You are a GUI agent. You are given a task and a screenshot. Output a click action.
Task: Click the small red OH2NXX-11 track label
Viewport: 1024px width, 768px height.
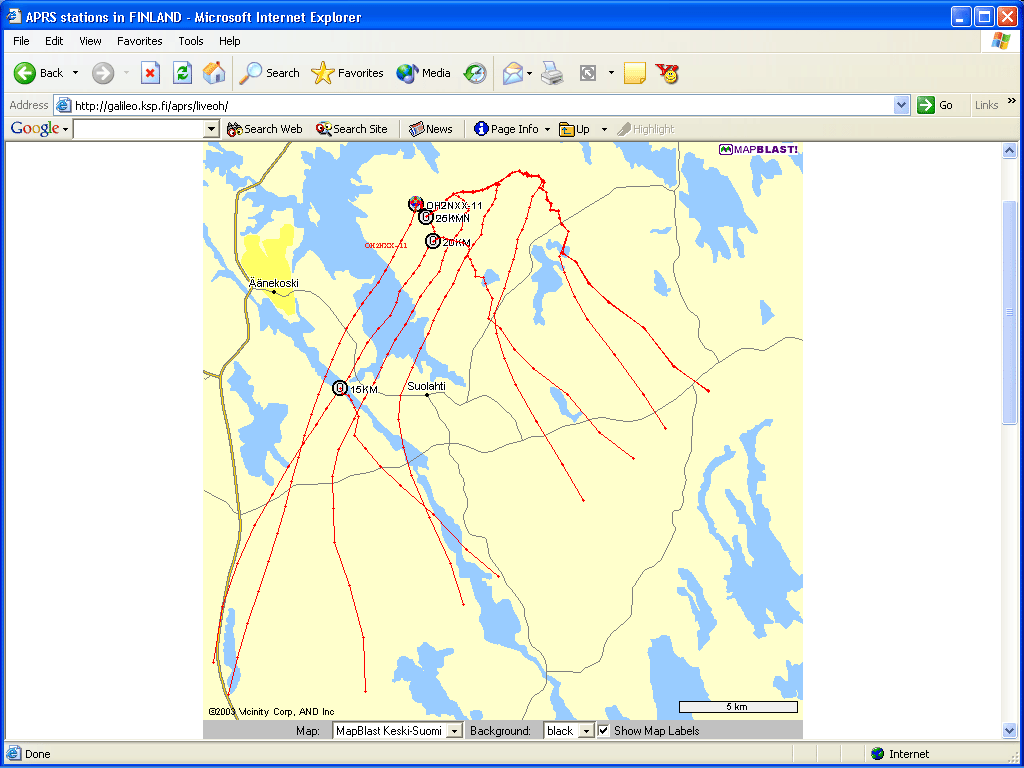[386, 246]
